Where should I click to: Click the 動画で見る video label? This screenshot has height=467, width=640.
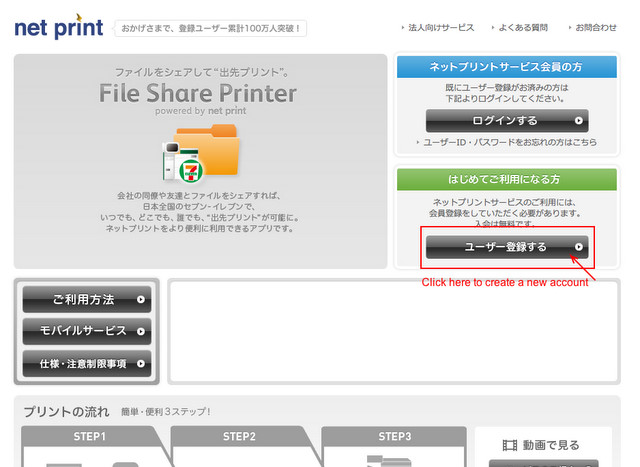pos(551,445)
